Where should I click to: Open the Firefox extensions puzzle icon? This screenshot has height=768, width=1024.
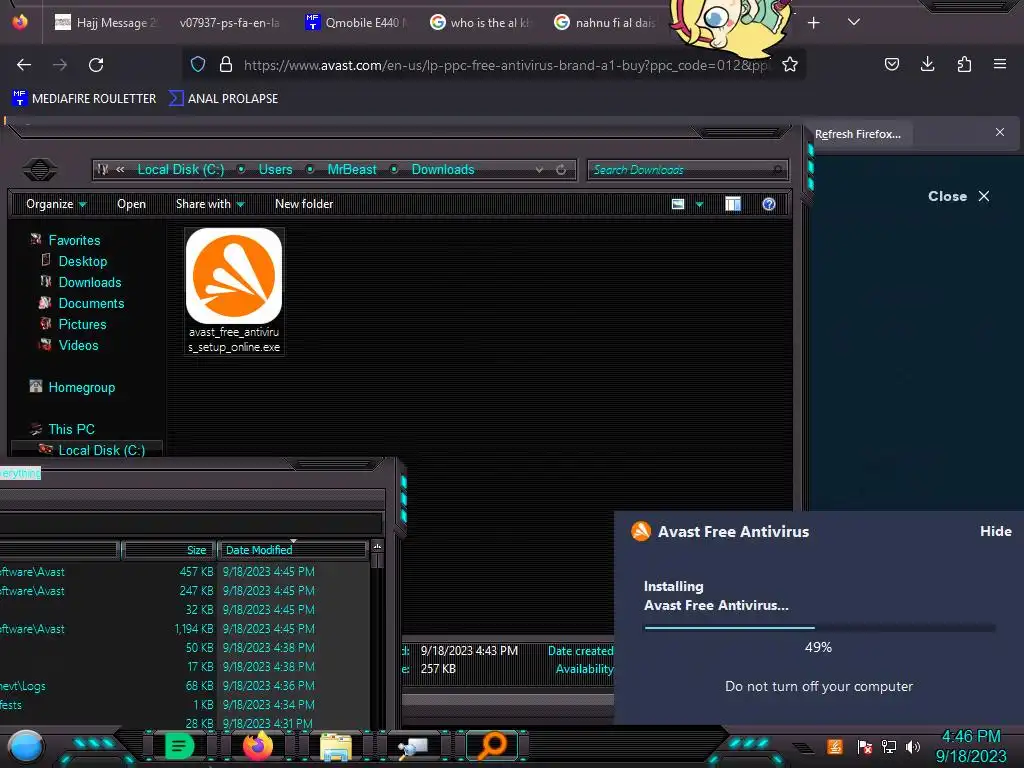(964, 64)
